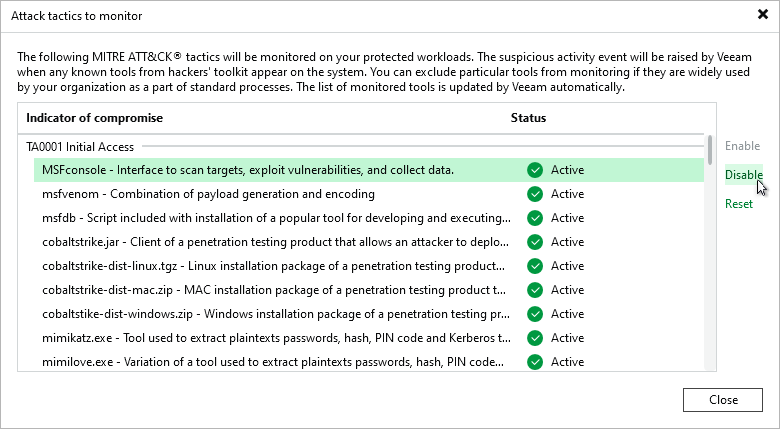Click the Active check icon for mimikatz.exe
The image size is (780, 429).
[535, 338]
